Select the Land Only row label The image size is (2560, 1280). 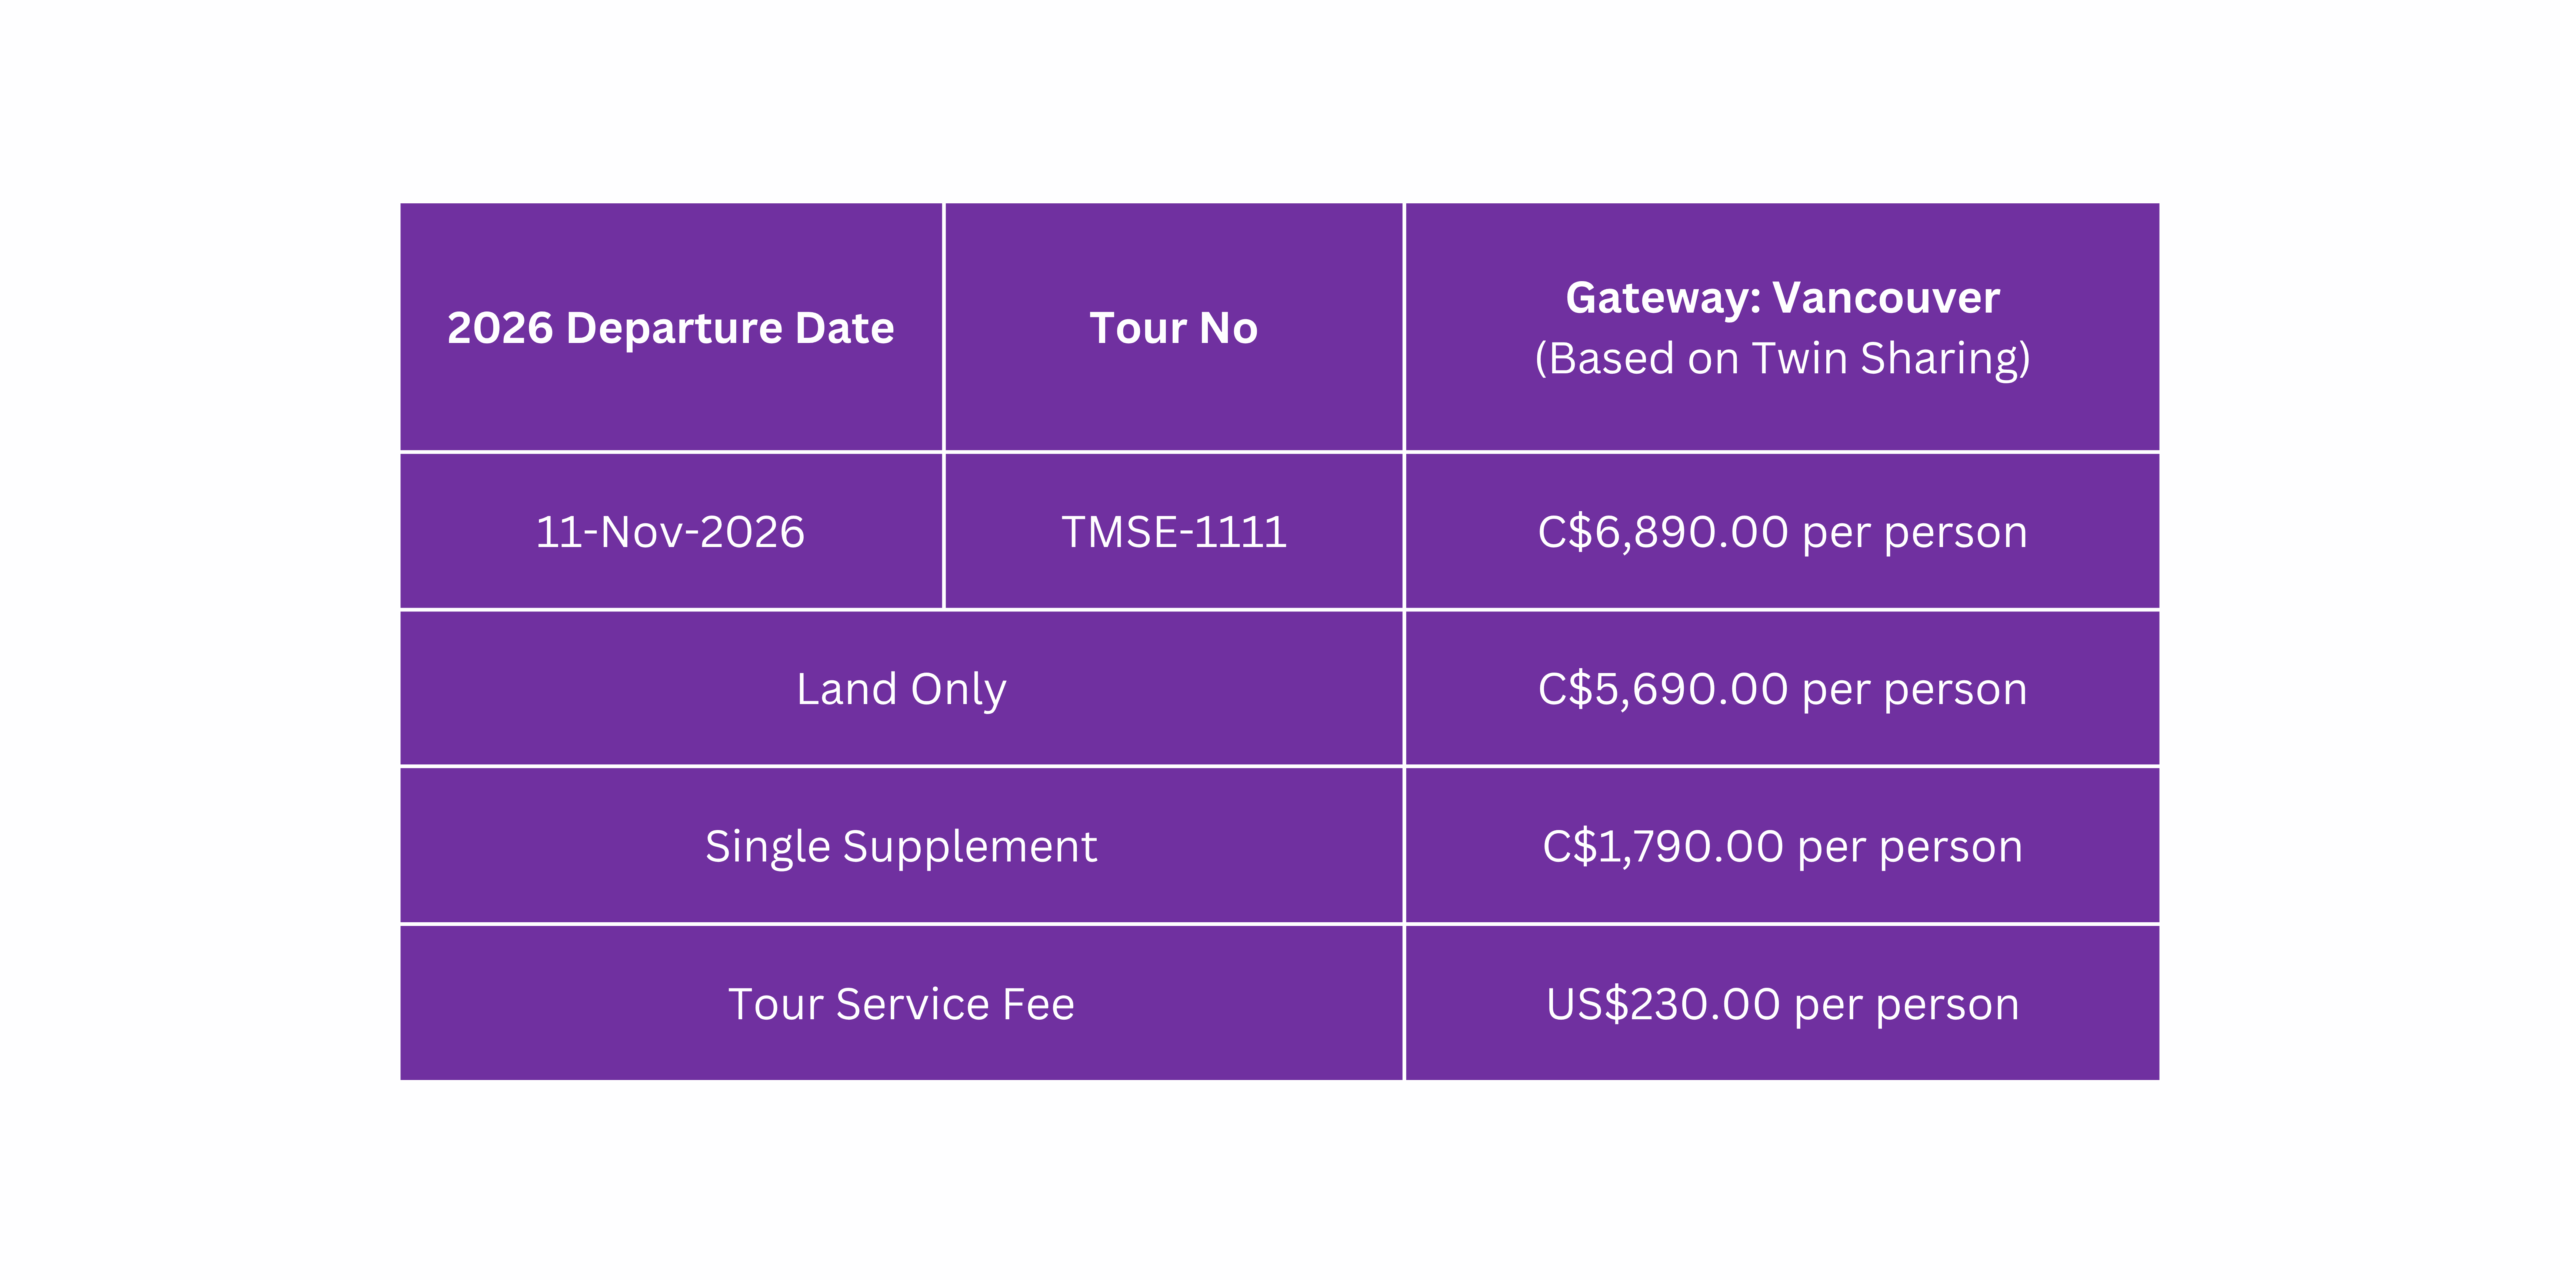[901, 689]
